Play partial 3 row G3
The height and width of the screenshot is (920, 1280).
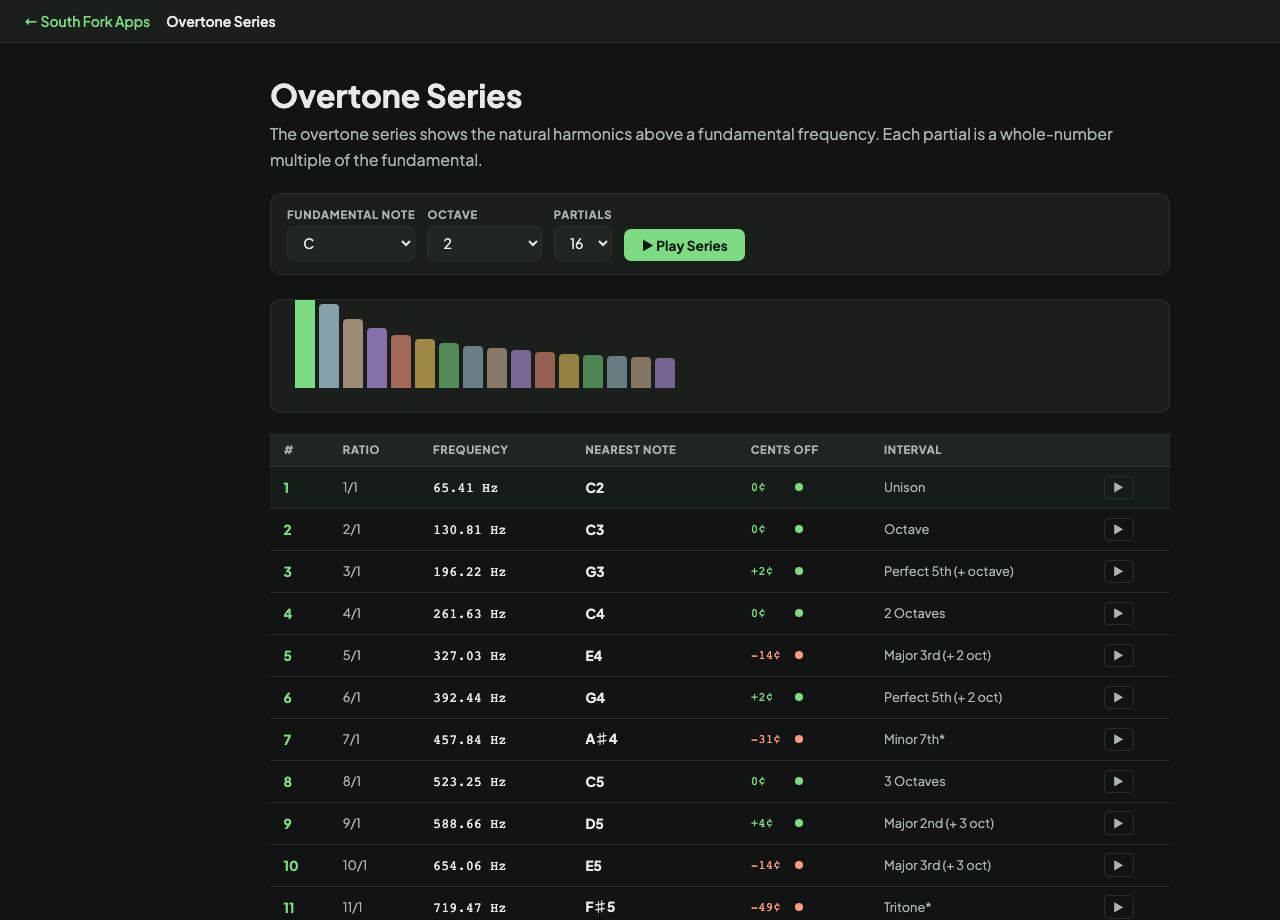click(x=1118, y=571)
